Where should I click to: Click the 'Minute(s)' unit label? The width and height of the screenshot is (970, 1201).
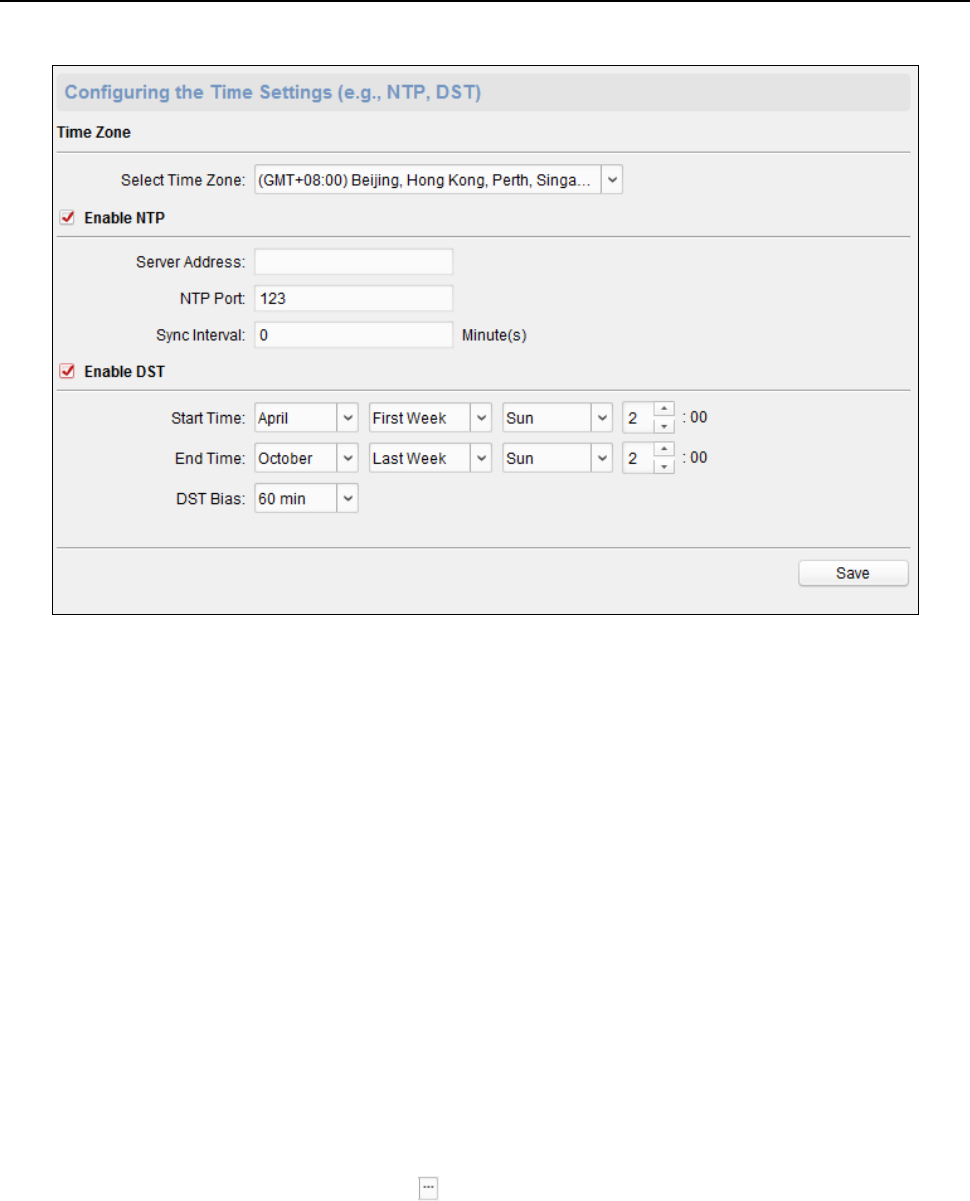point(494,336)
